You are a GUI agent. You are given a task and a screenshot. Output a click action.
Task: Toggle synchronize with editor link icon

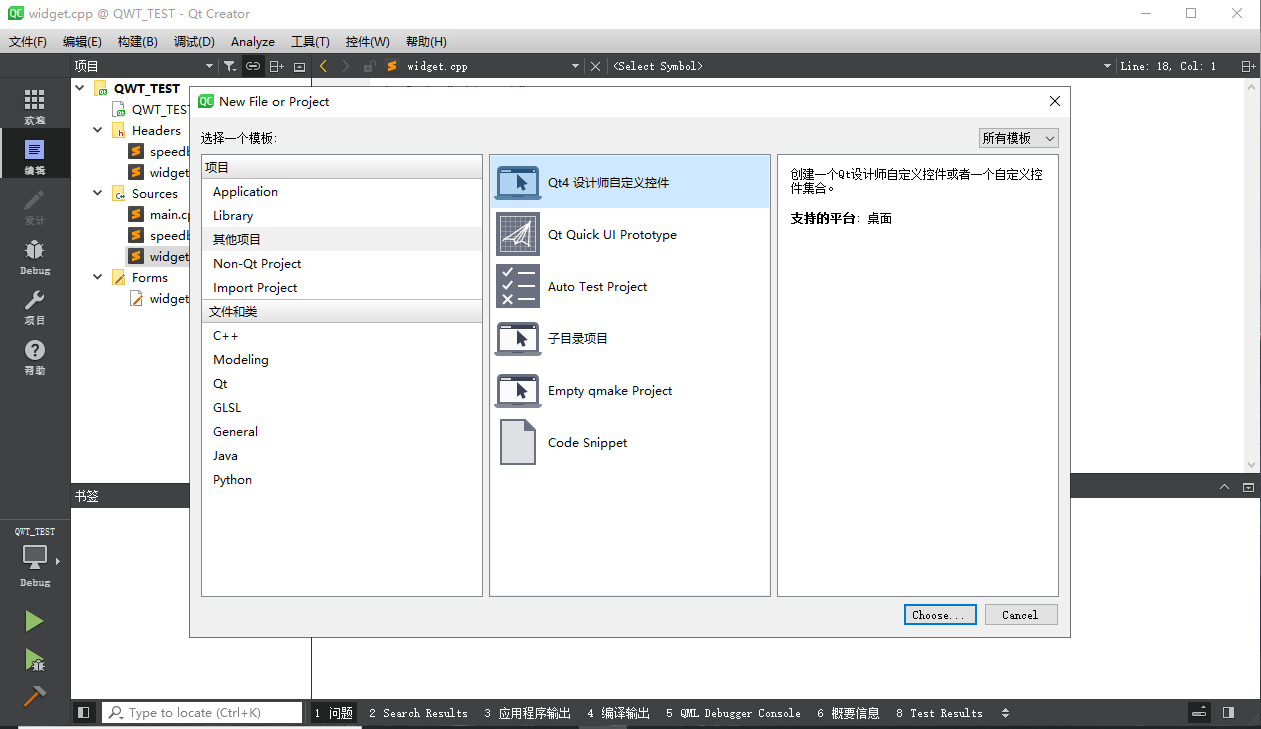pyautogui.click(x=253, y=66)
